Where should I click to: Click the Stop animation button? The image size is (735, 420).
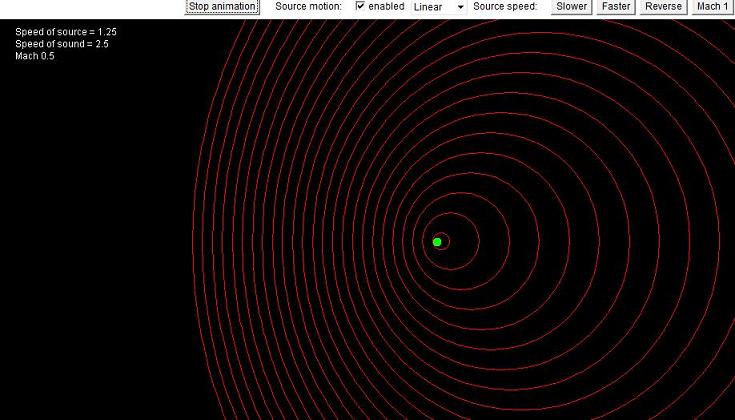pyautogui.click(x=222, y=7)
